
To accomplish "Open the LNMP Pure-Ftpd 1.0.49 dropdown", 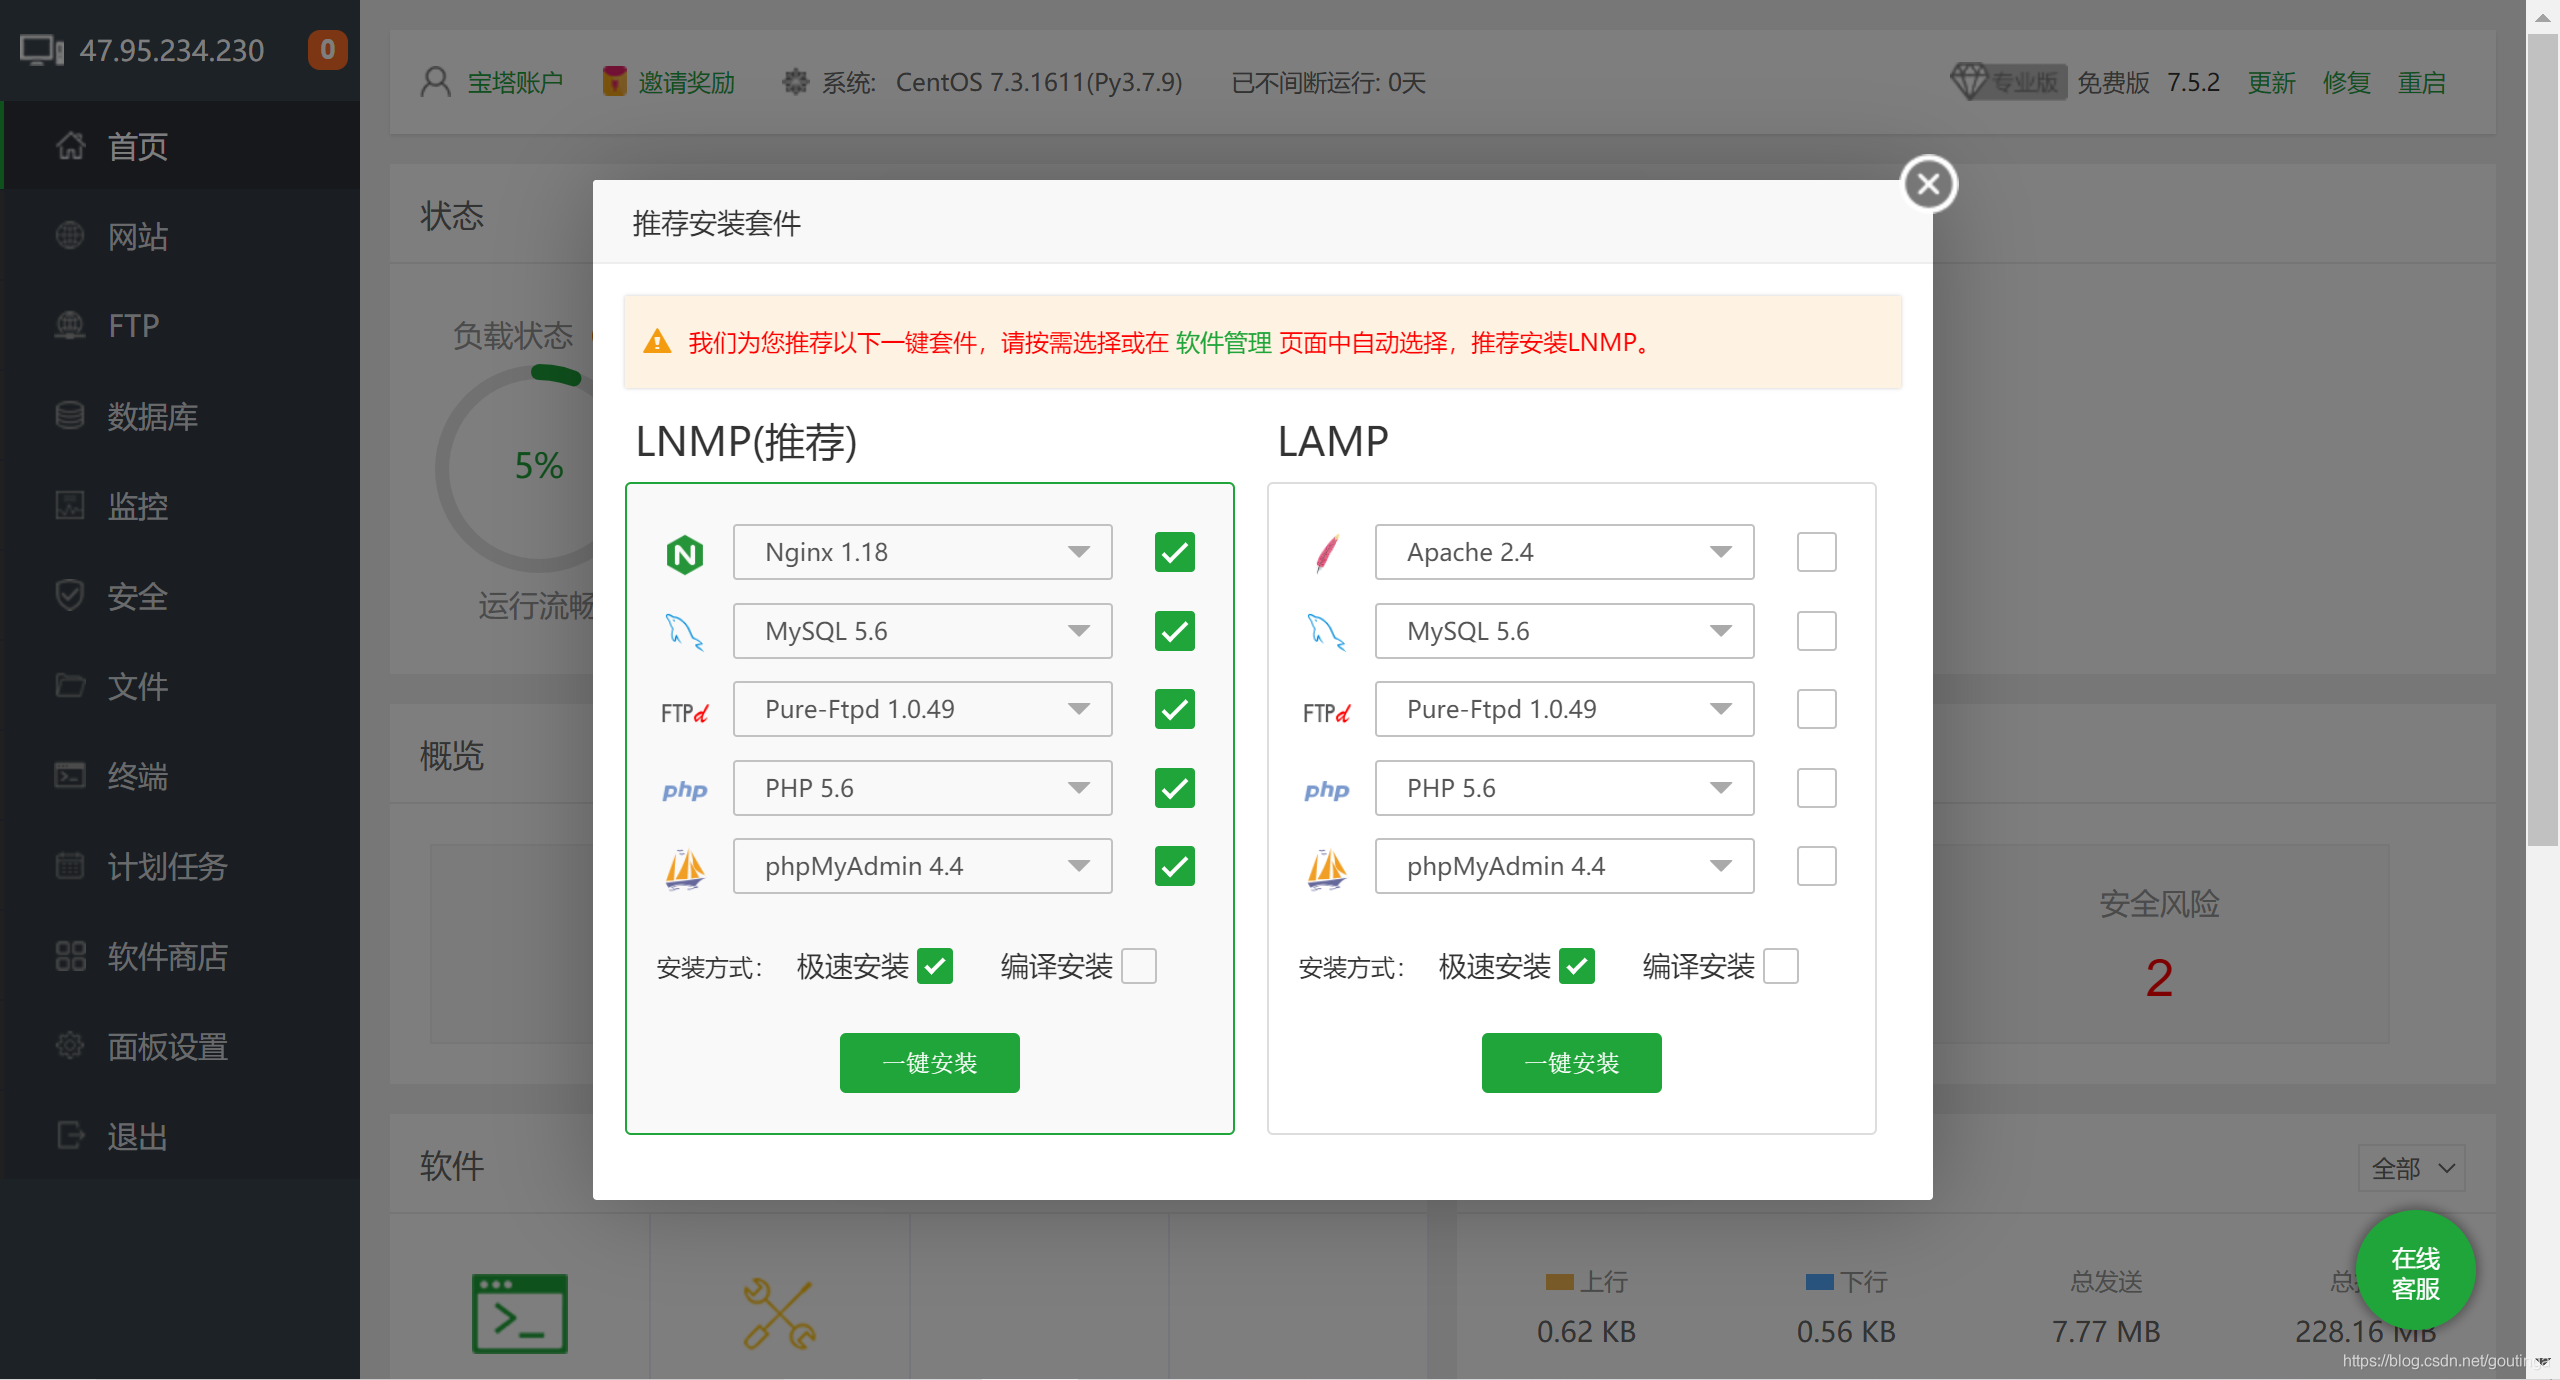I will click(x=923, y=709).
